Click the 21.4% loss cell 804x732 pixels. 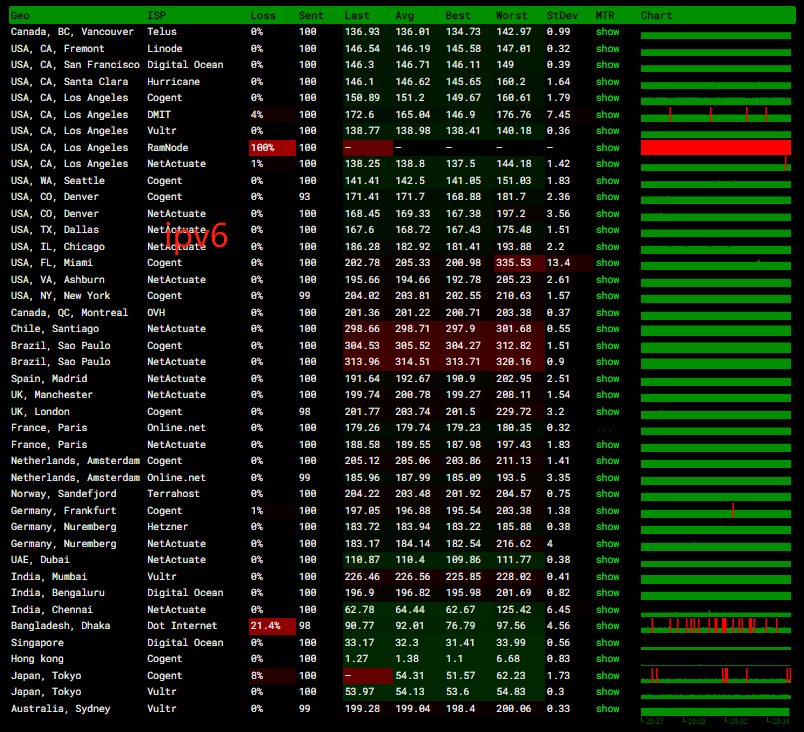tap(272, 626)
